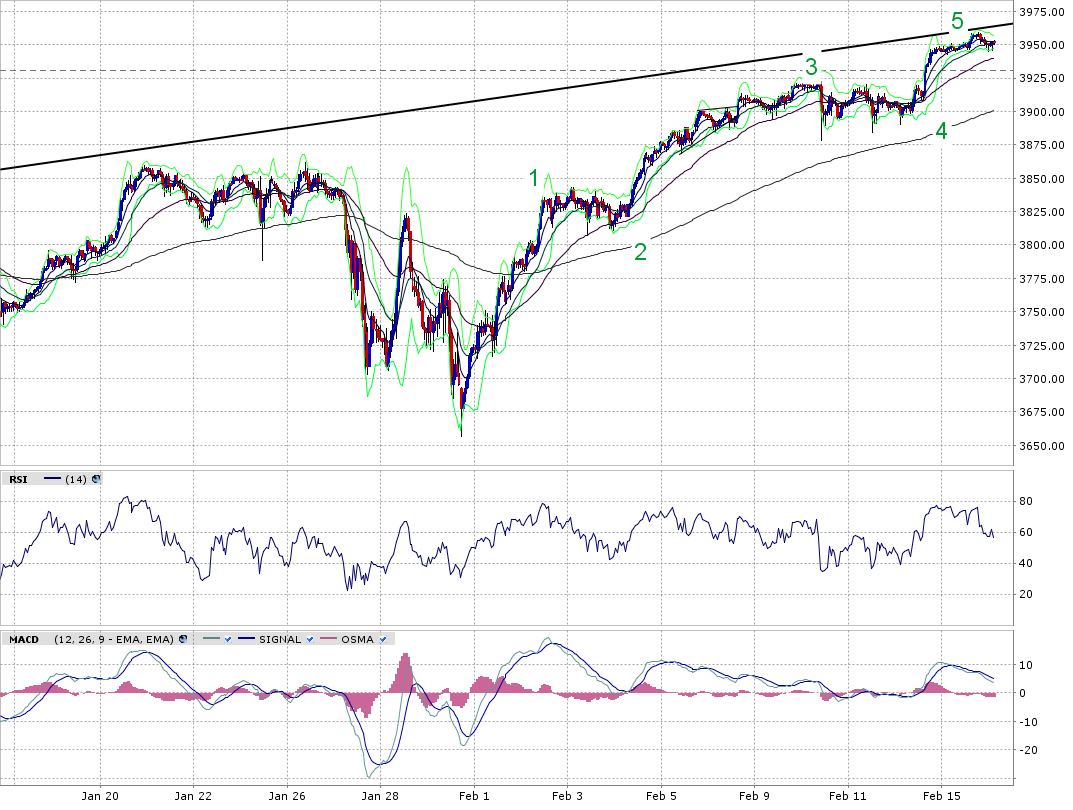This screenshot has width=1073, height=810.
Task: Click the RSI axis value 40
Action: 1026,564
